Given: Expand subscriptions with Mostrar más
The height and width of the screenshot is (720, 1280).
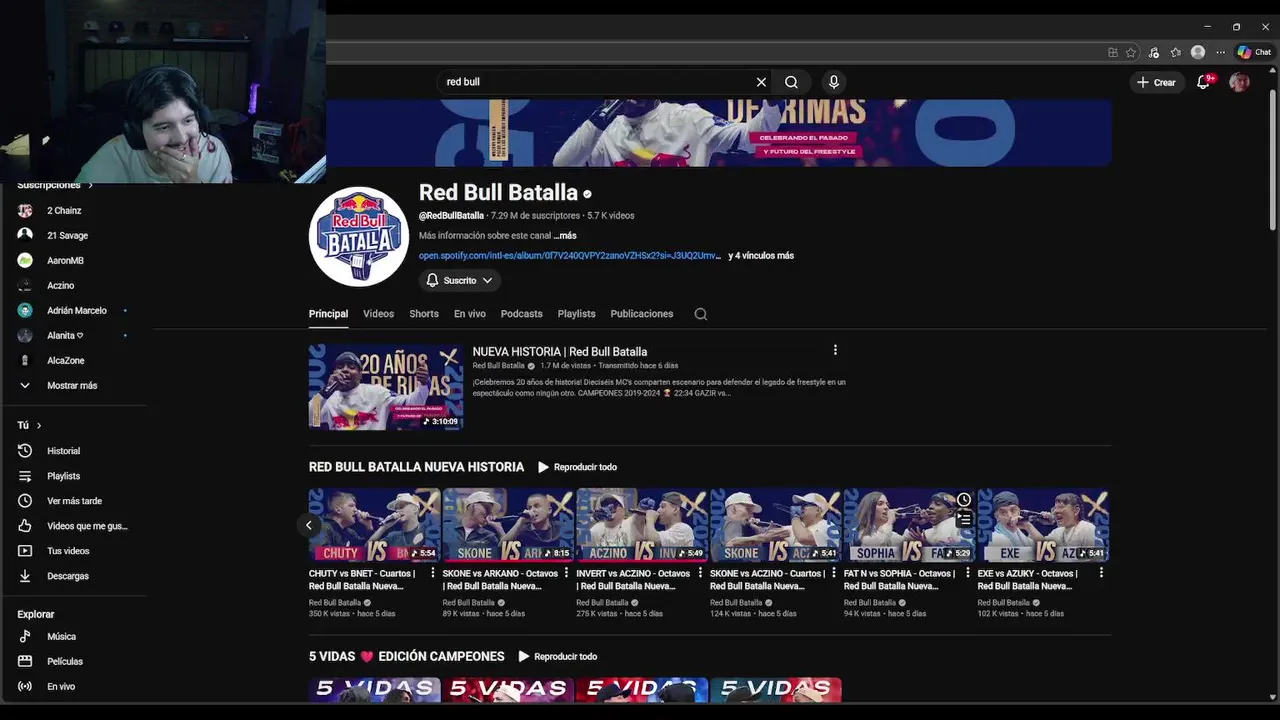Looking at the screenshot, I should tap(72, 385).
